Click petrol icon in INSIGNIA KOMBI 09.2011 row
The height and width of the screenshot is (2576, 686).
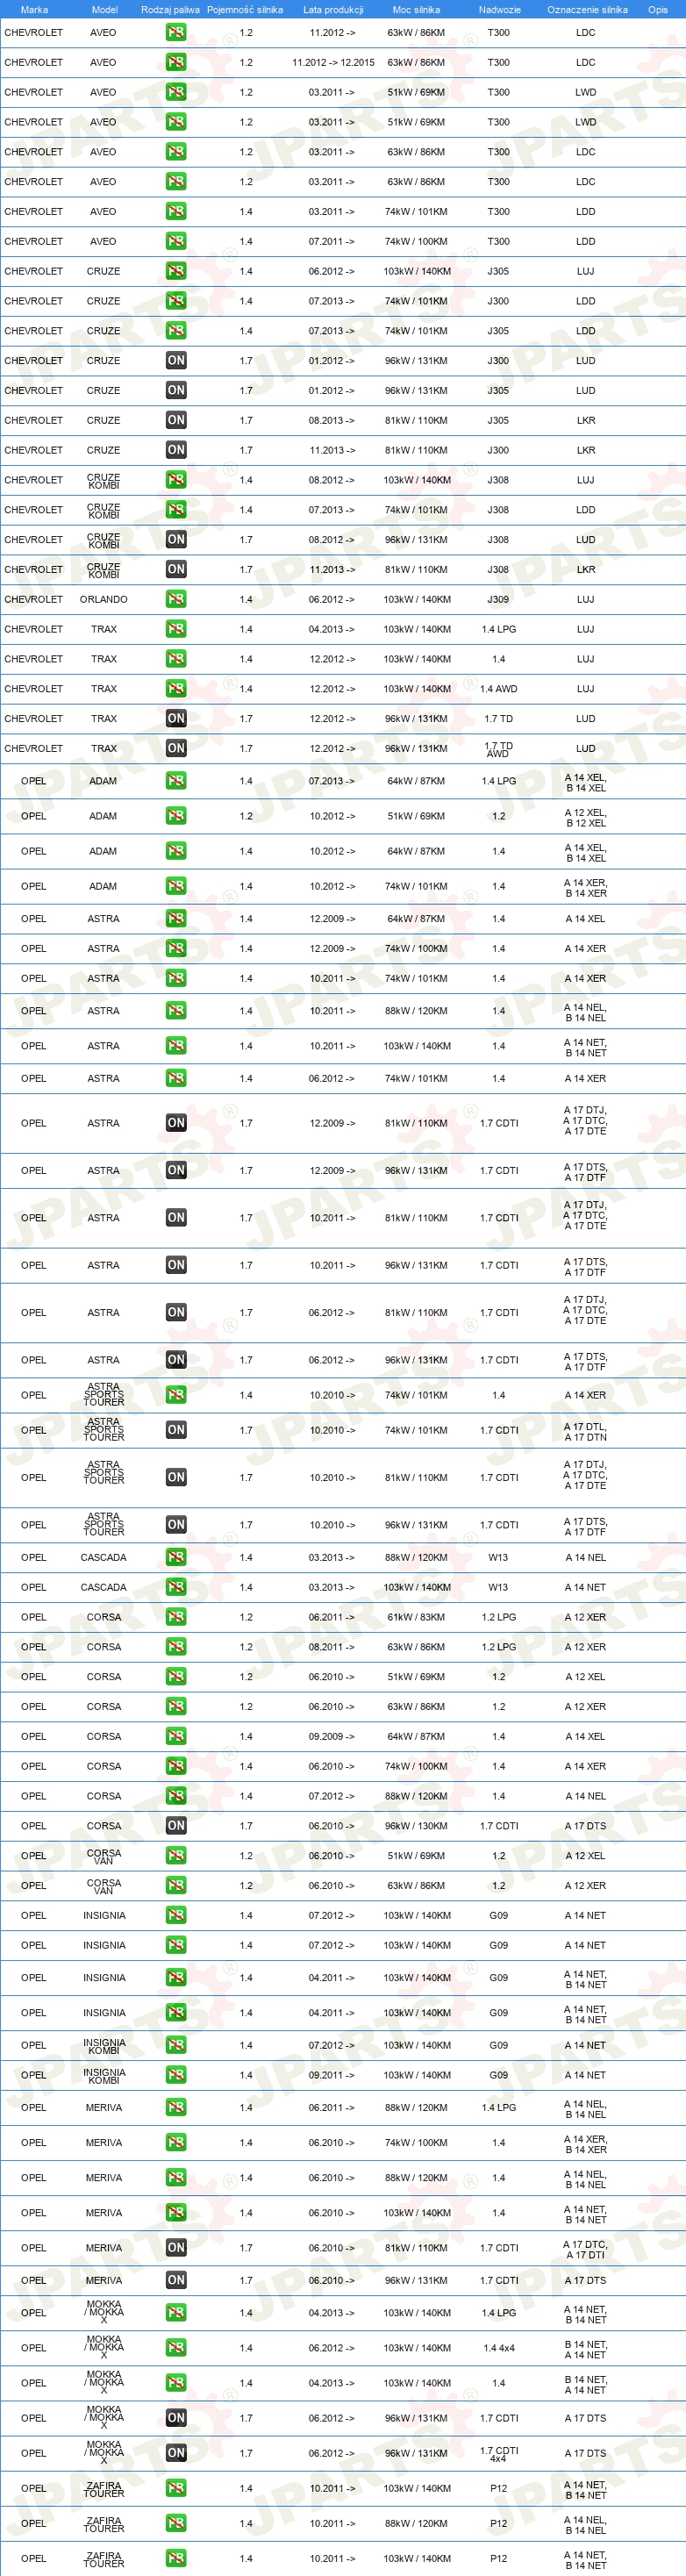(176, 2075)
